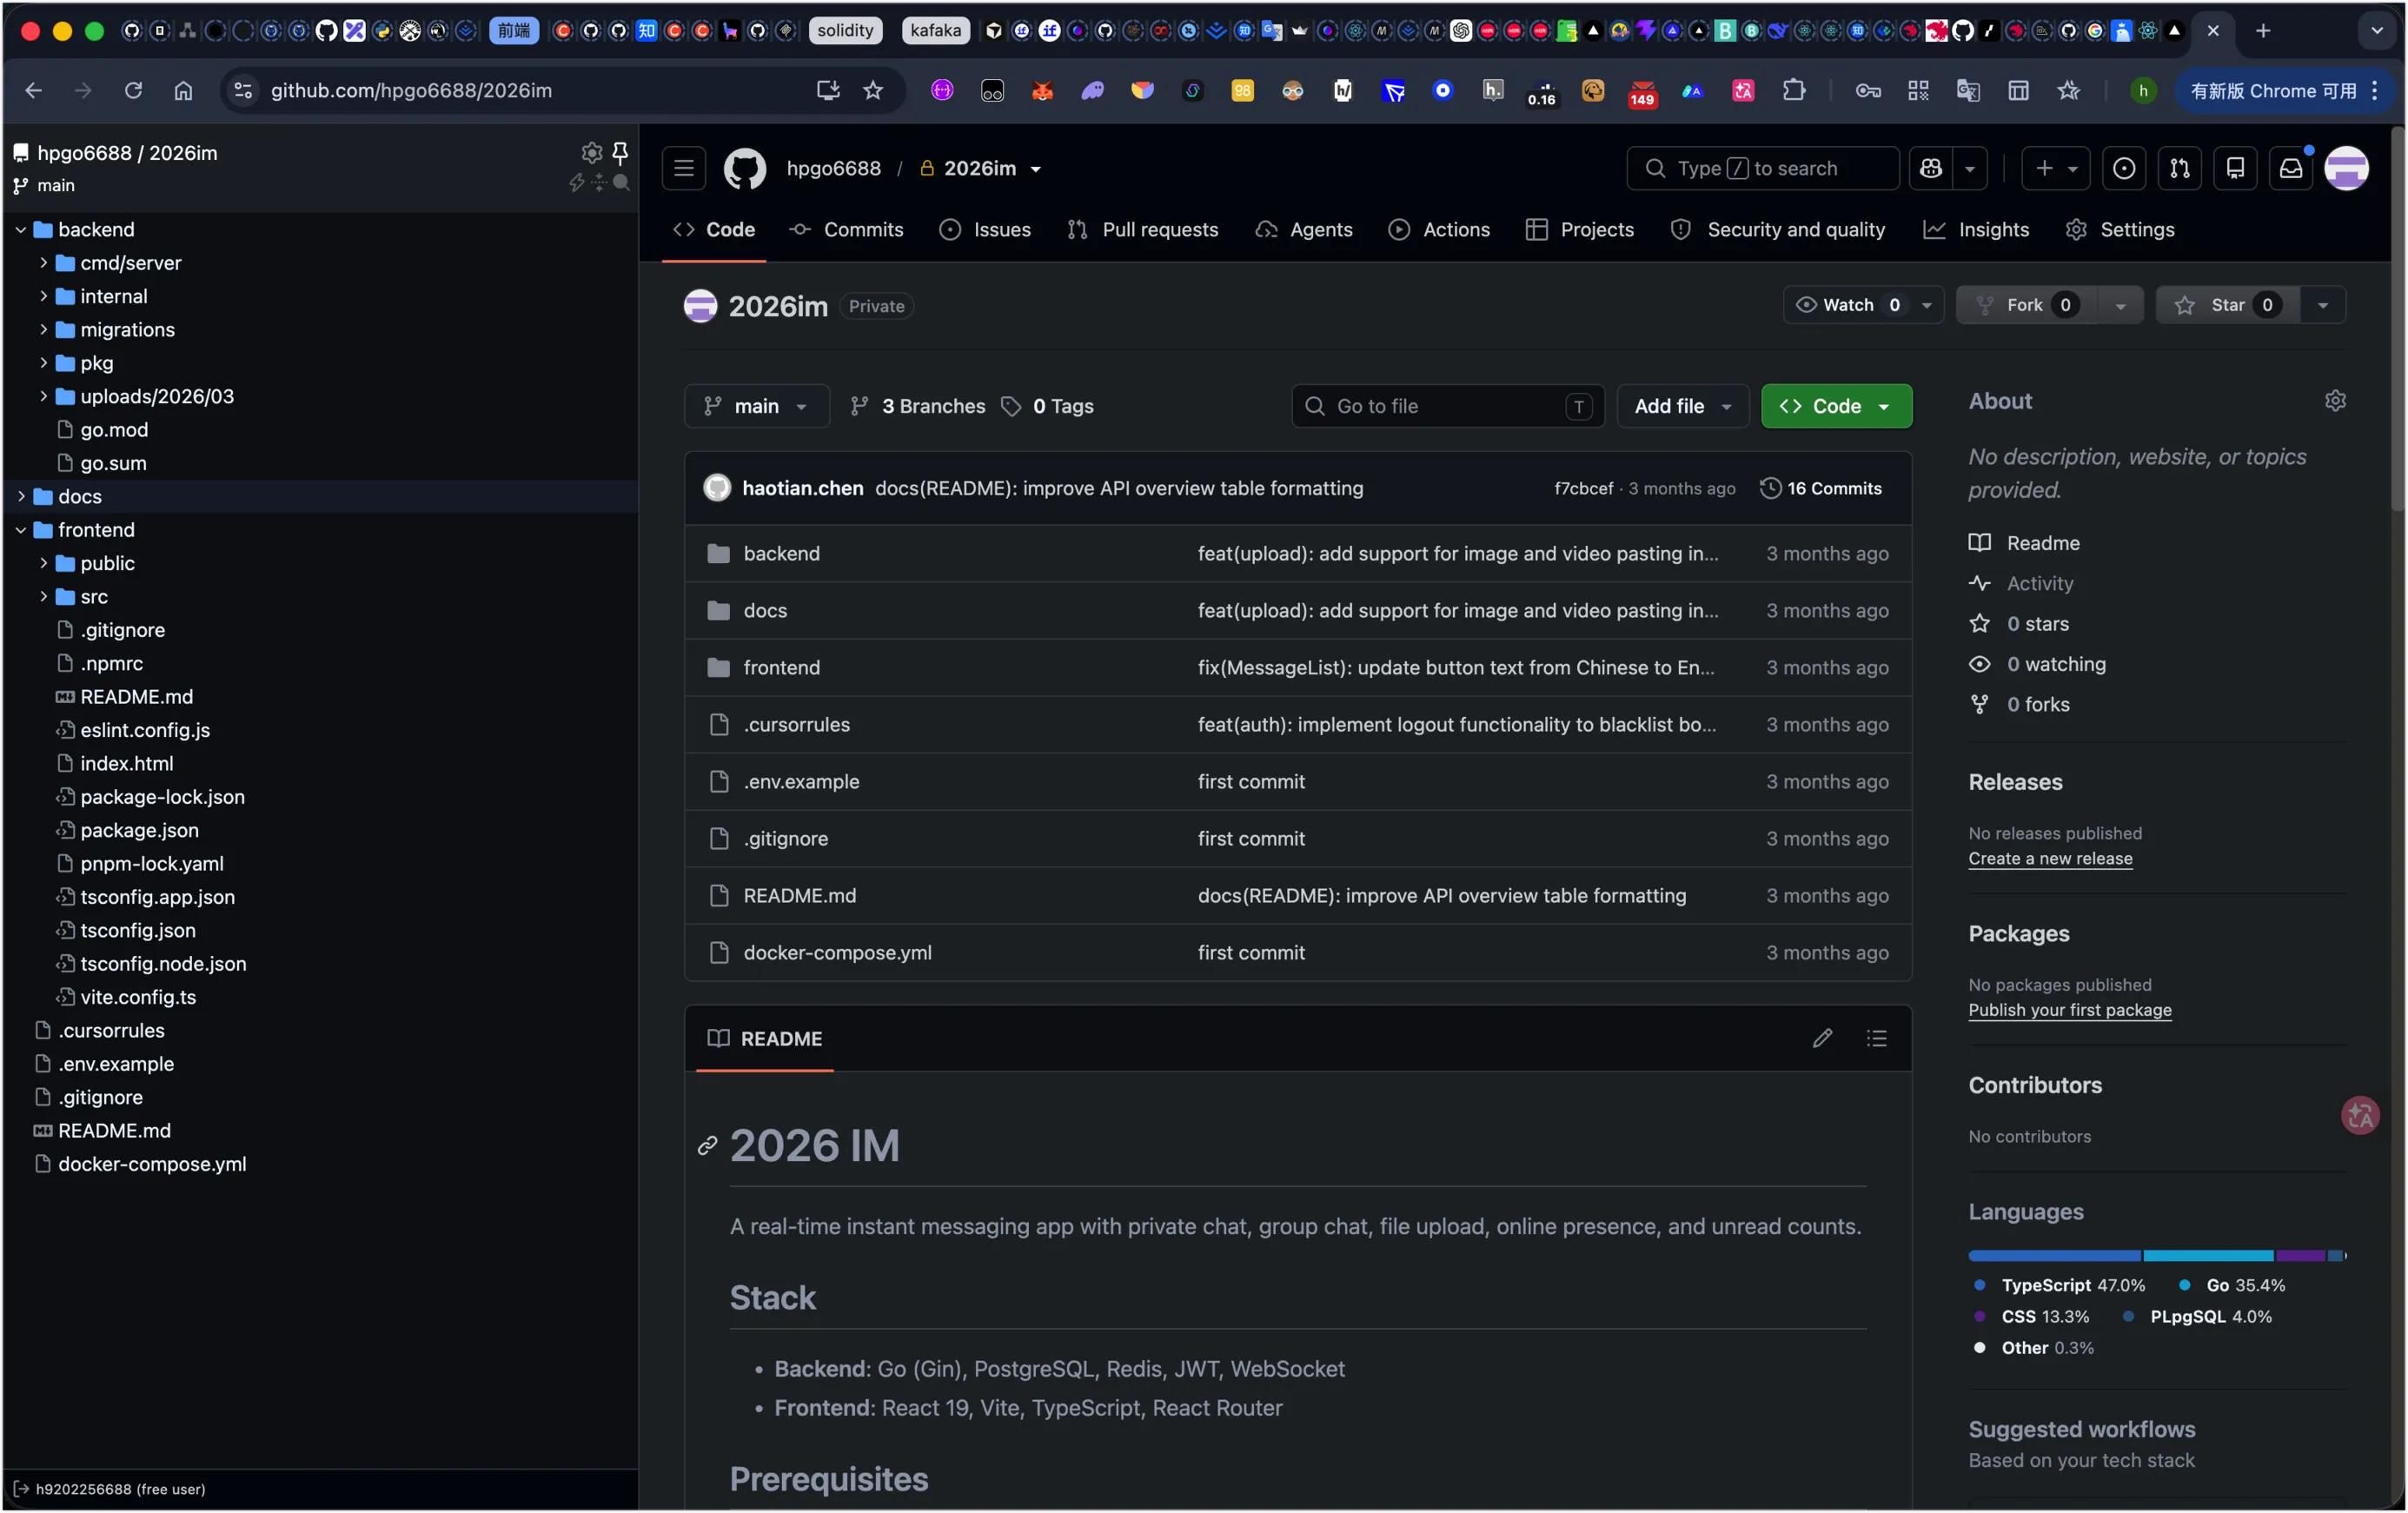
Task: Star the 2026im repository
Action: tap(2228, 305)
